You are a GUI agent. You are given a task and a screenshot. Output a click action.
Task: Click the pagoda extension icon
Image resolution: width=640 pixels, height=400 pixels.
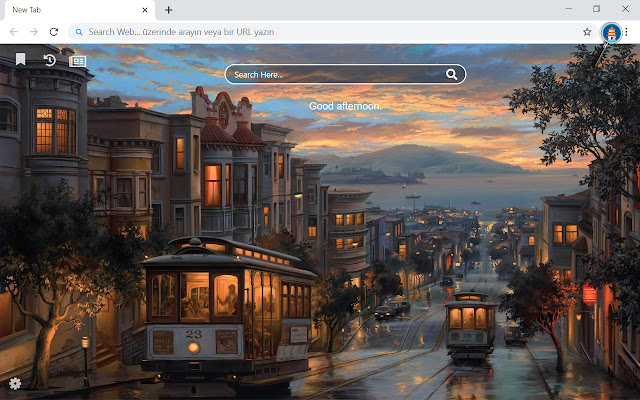click(x=611, y=33)
